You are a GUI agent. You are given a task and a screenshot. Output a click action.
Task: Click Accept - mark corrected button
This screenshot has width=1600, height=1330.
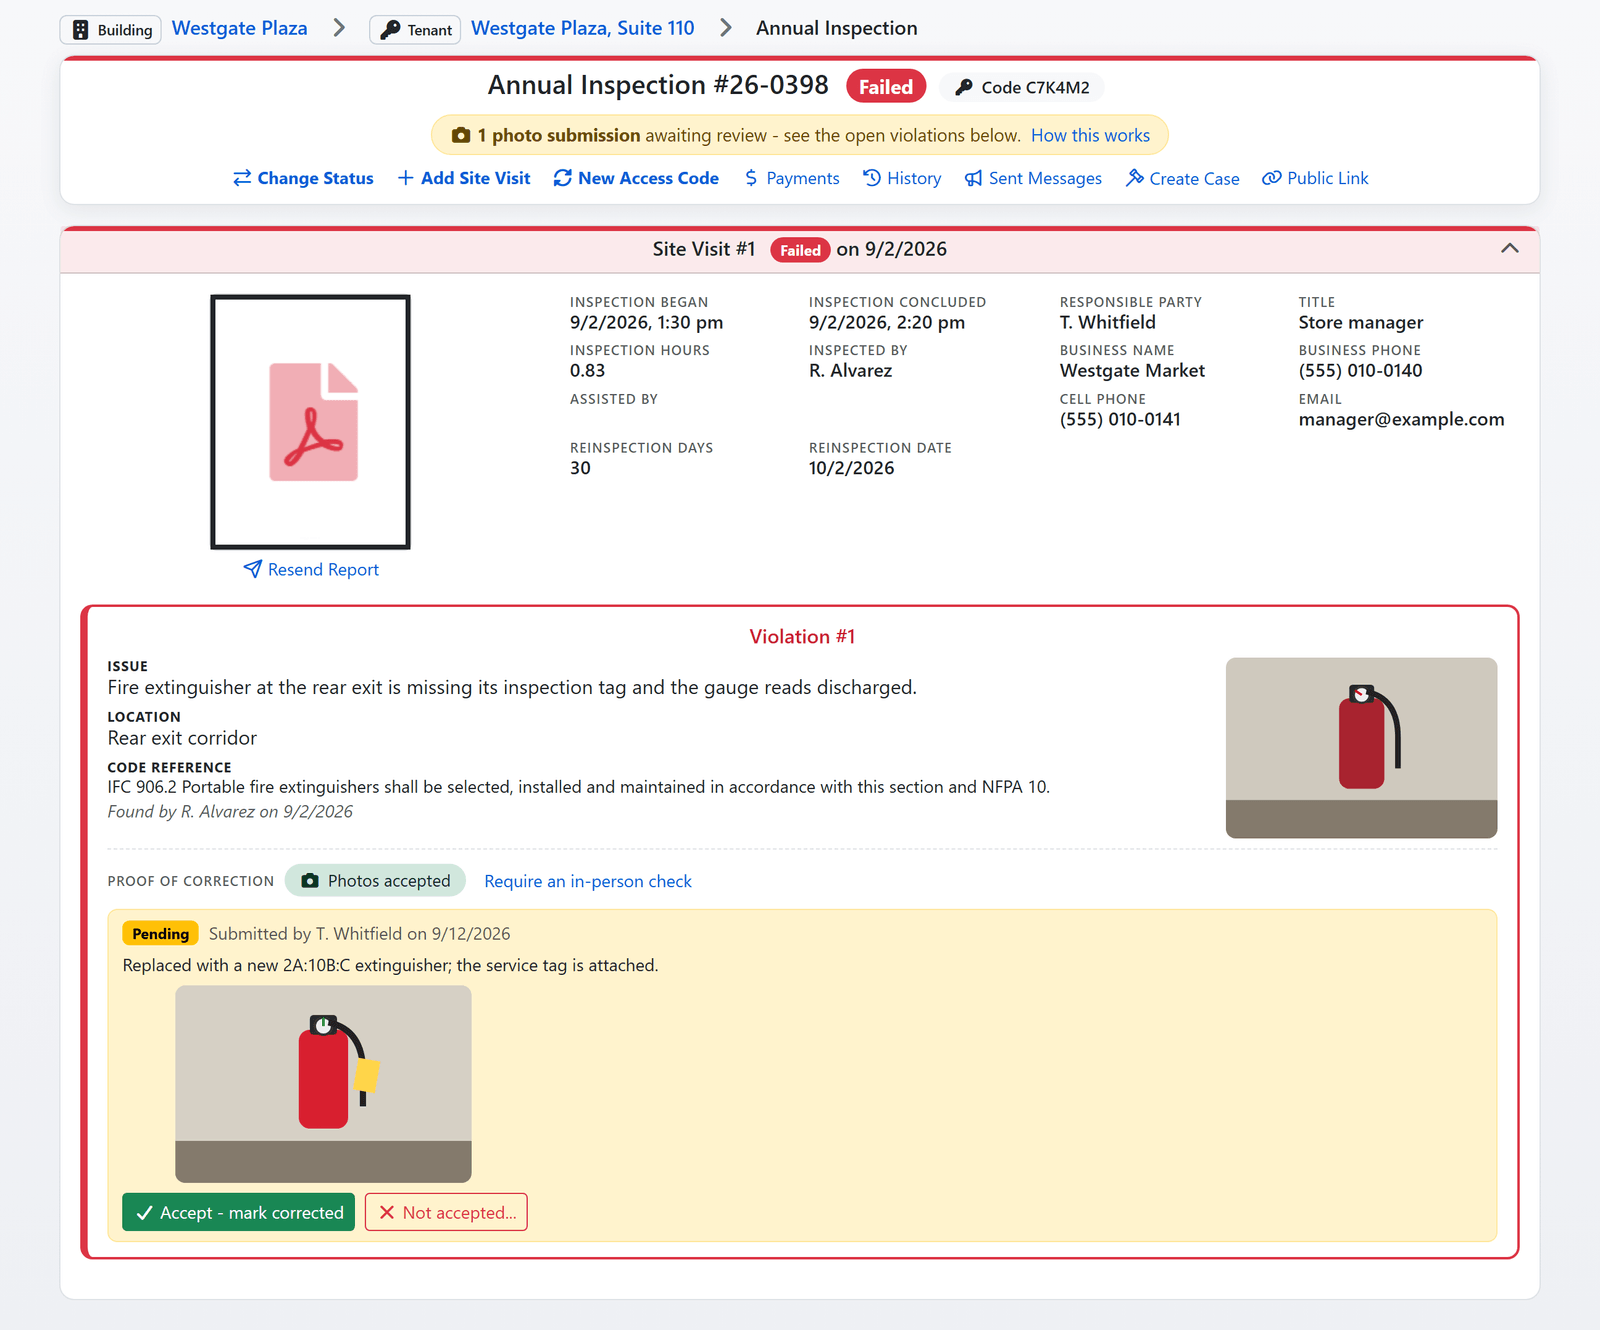(238, 1212)
